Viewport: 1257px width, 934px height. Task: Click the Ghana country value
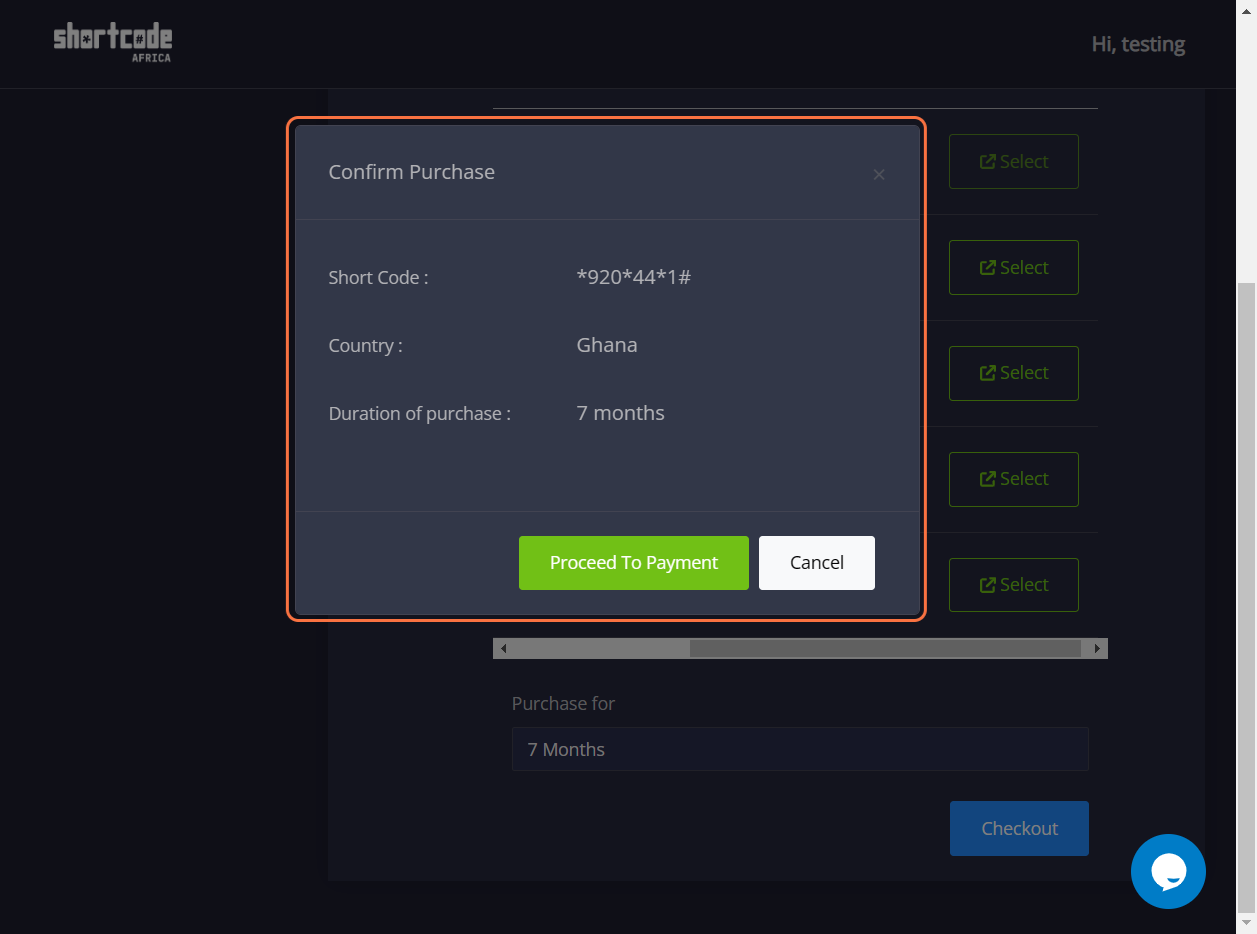[607, 345]
